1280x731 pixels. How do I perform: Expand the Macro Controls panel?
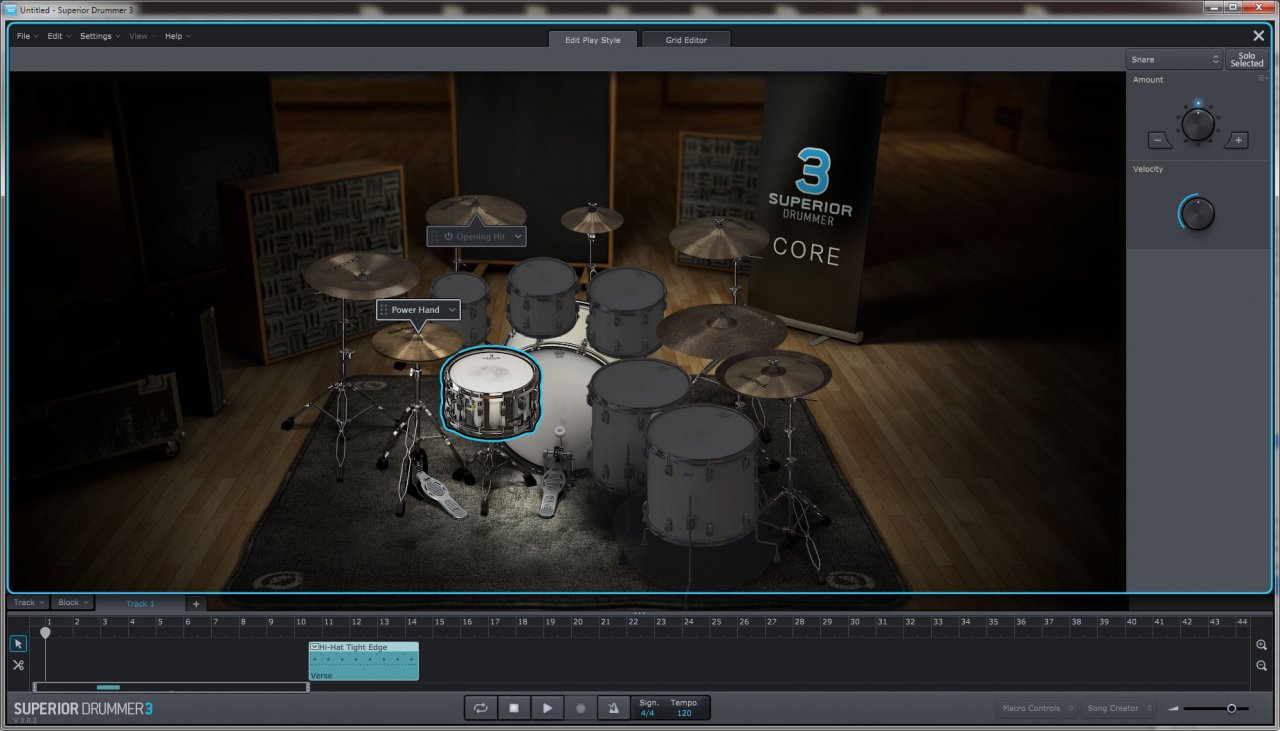tap(1036, 708)
